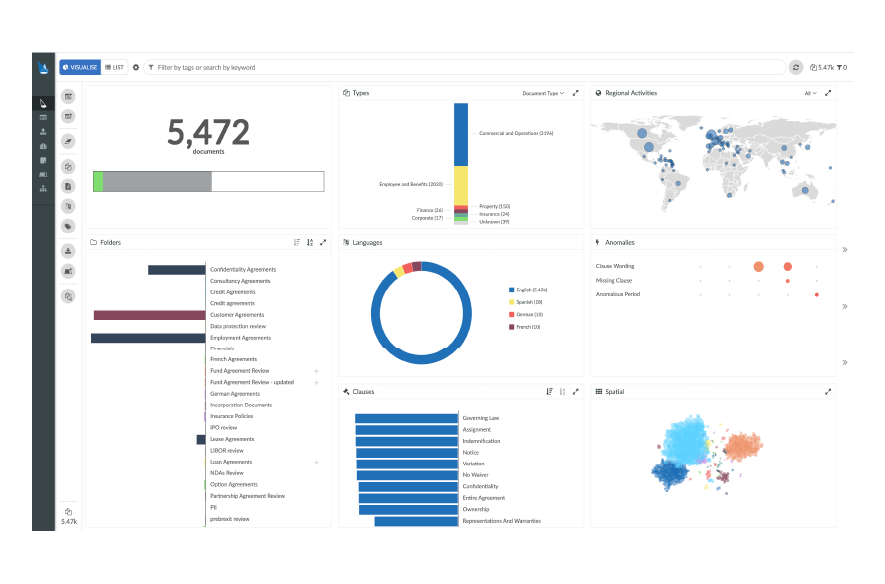Click the filter by tags search field

point(466,67)
